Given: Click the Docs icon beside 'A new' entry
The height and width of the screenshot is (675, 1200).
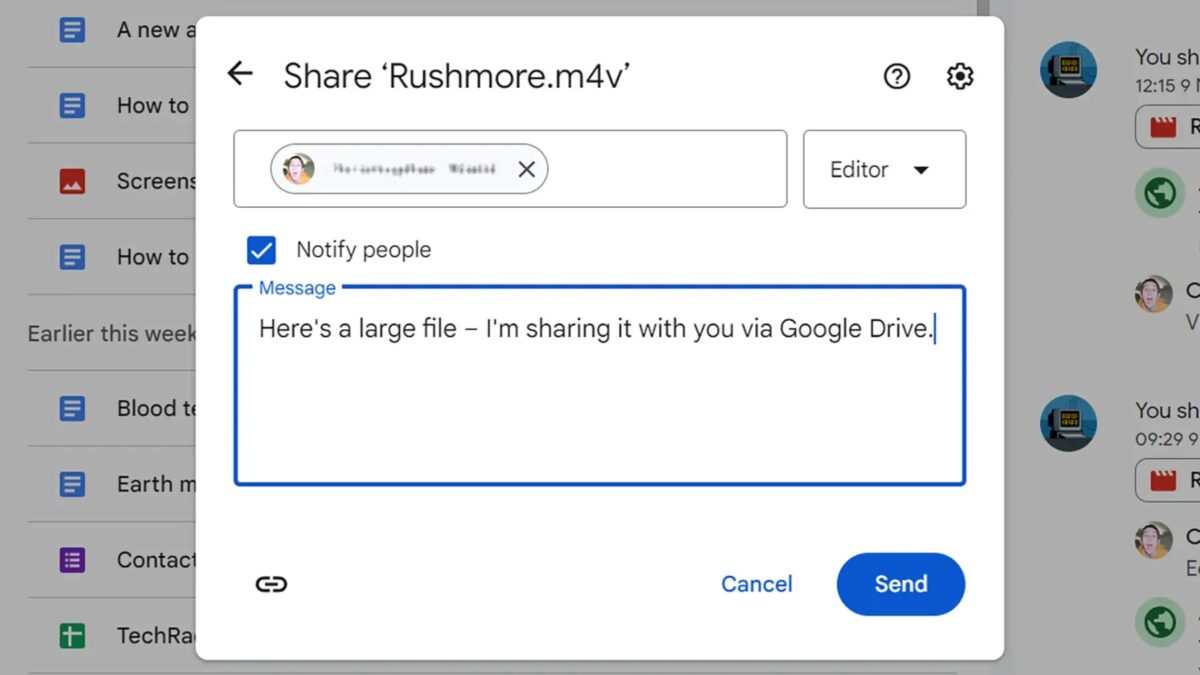Looking at the screenshot, I should pos(73,29).
